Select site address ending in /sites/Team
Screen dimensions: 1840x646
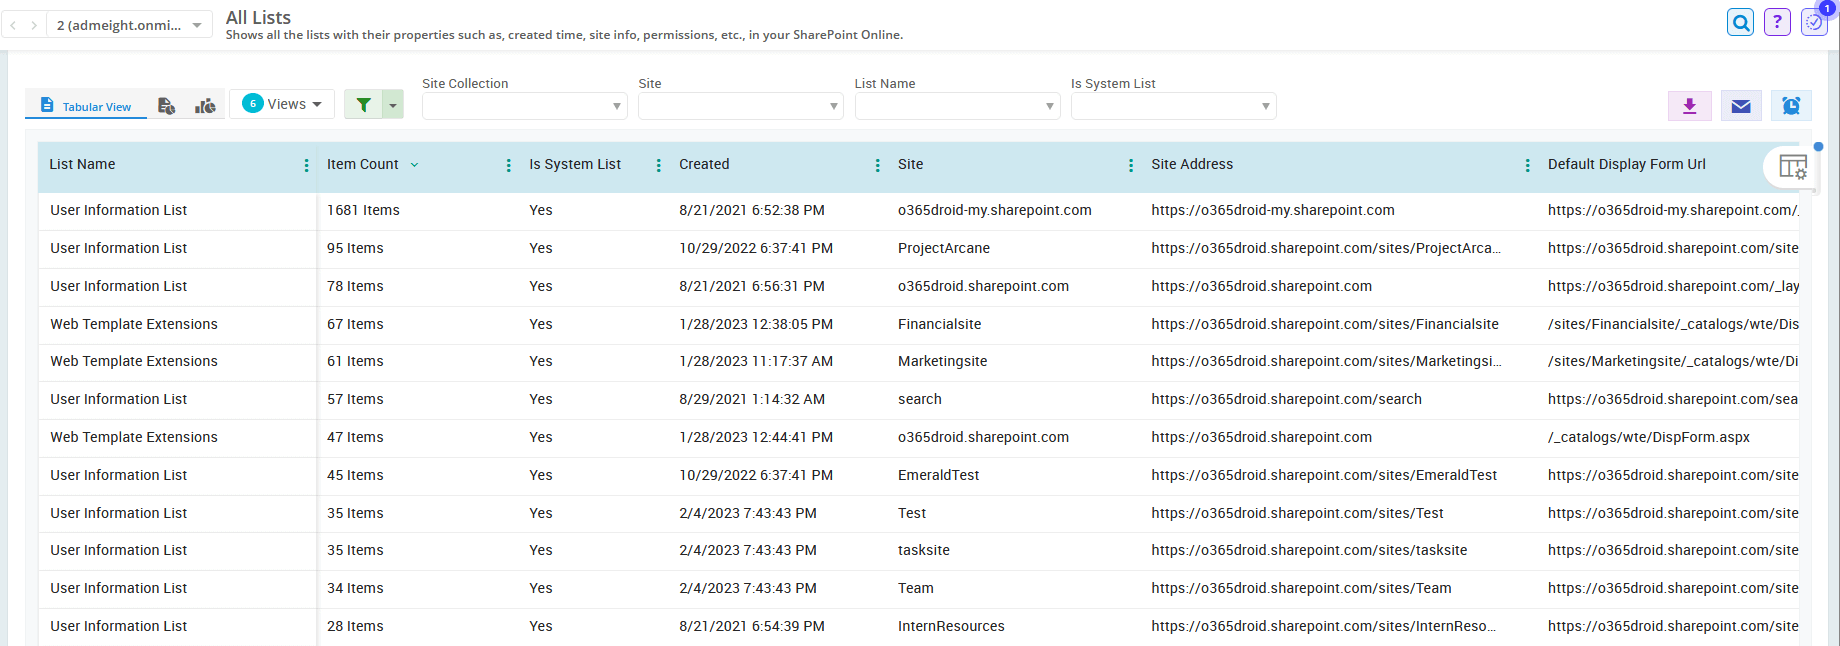click(1301, 588)
